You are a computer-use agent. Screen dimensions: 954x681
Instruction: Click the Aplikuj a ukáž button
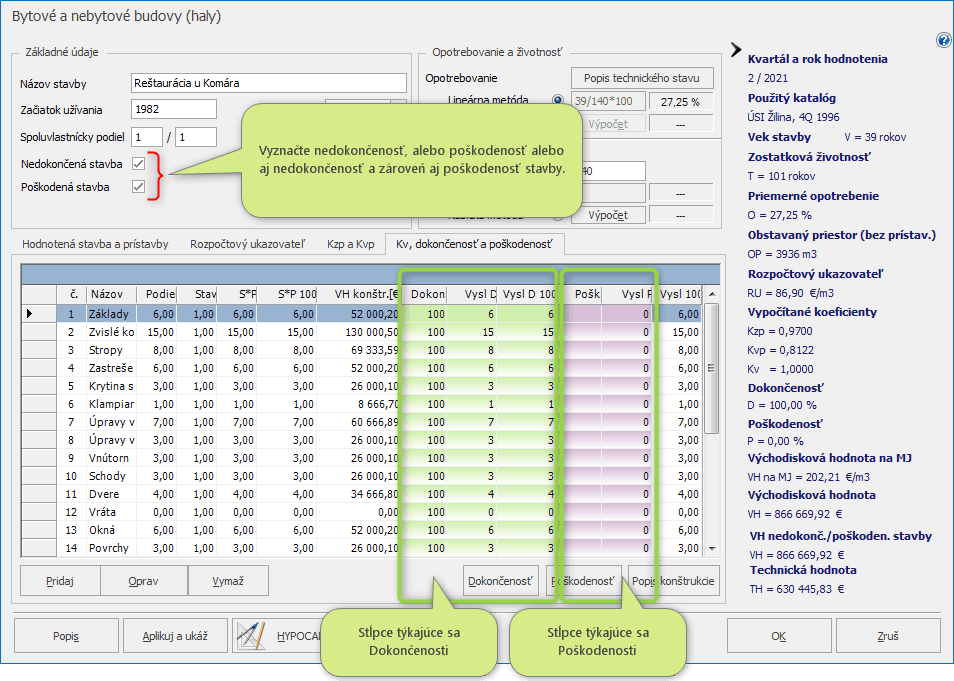pos(175,636)
